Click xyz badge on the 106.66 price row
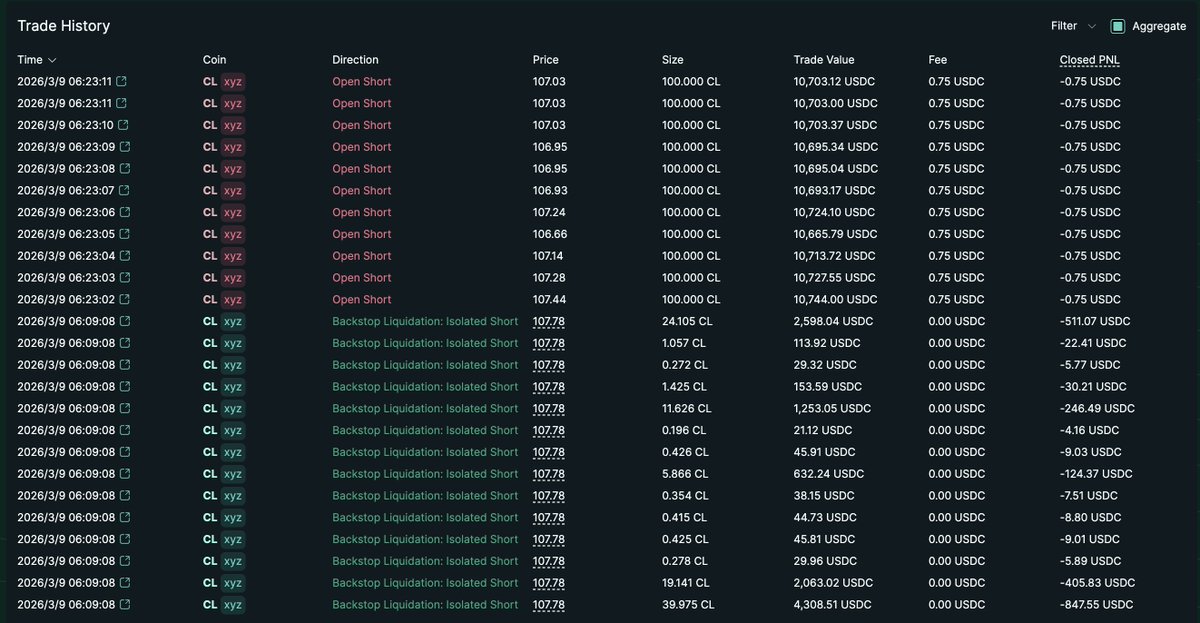 [232, 234]
